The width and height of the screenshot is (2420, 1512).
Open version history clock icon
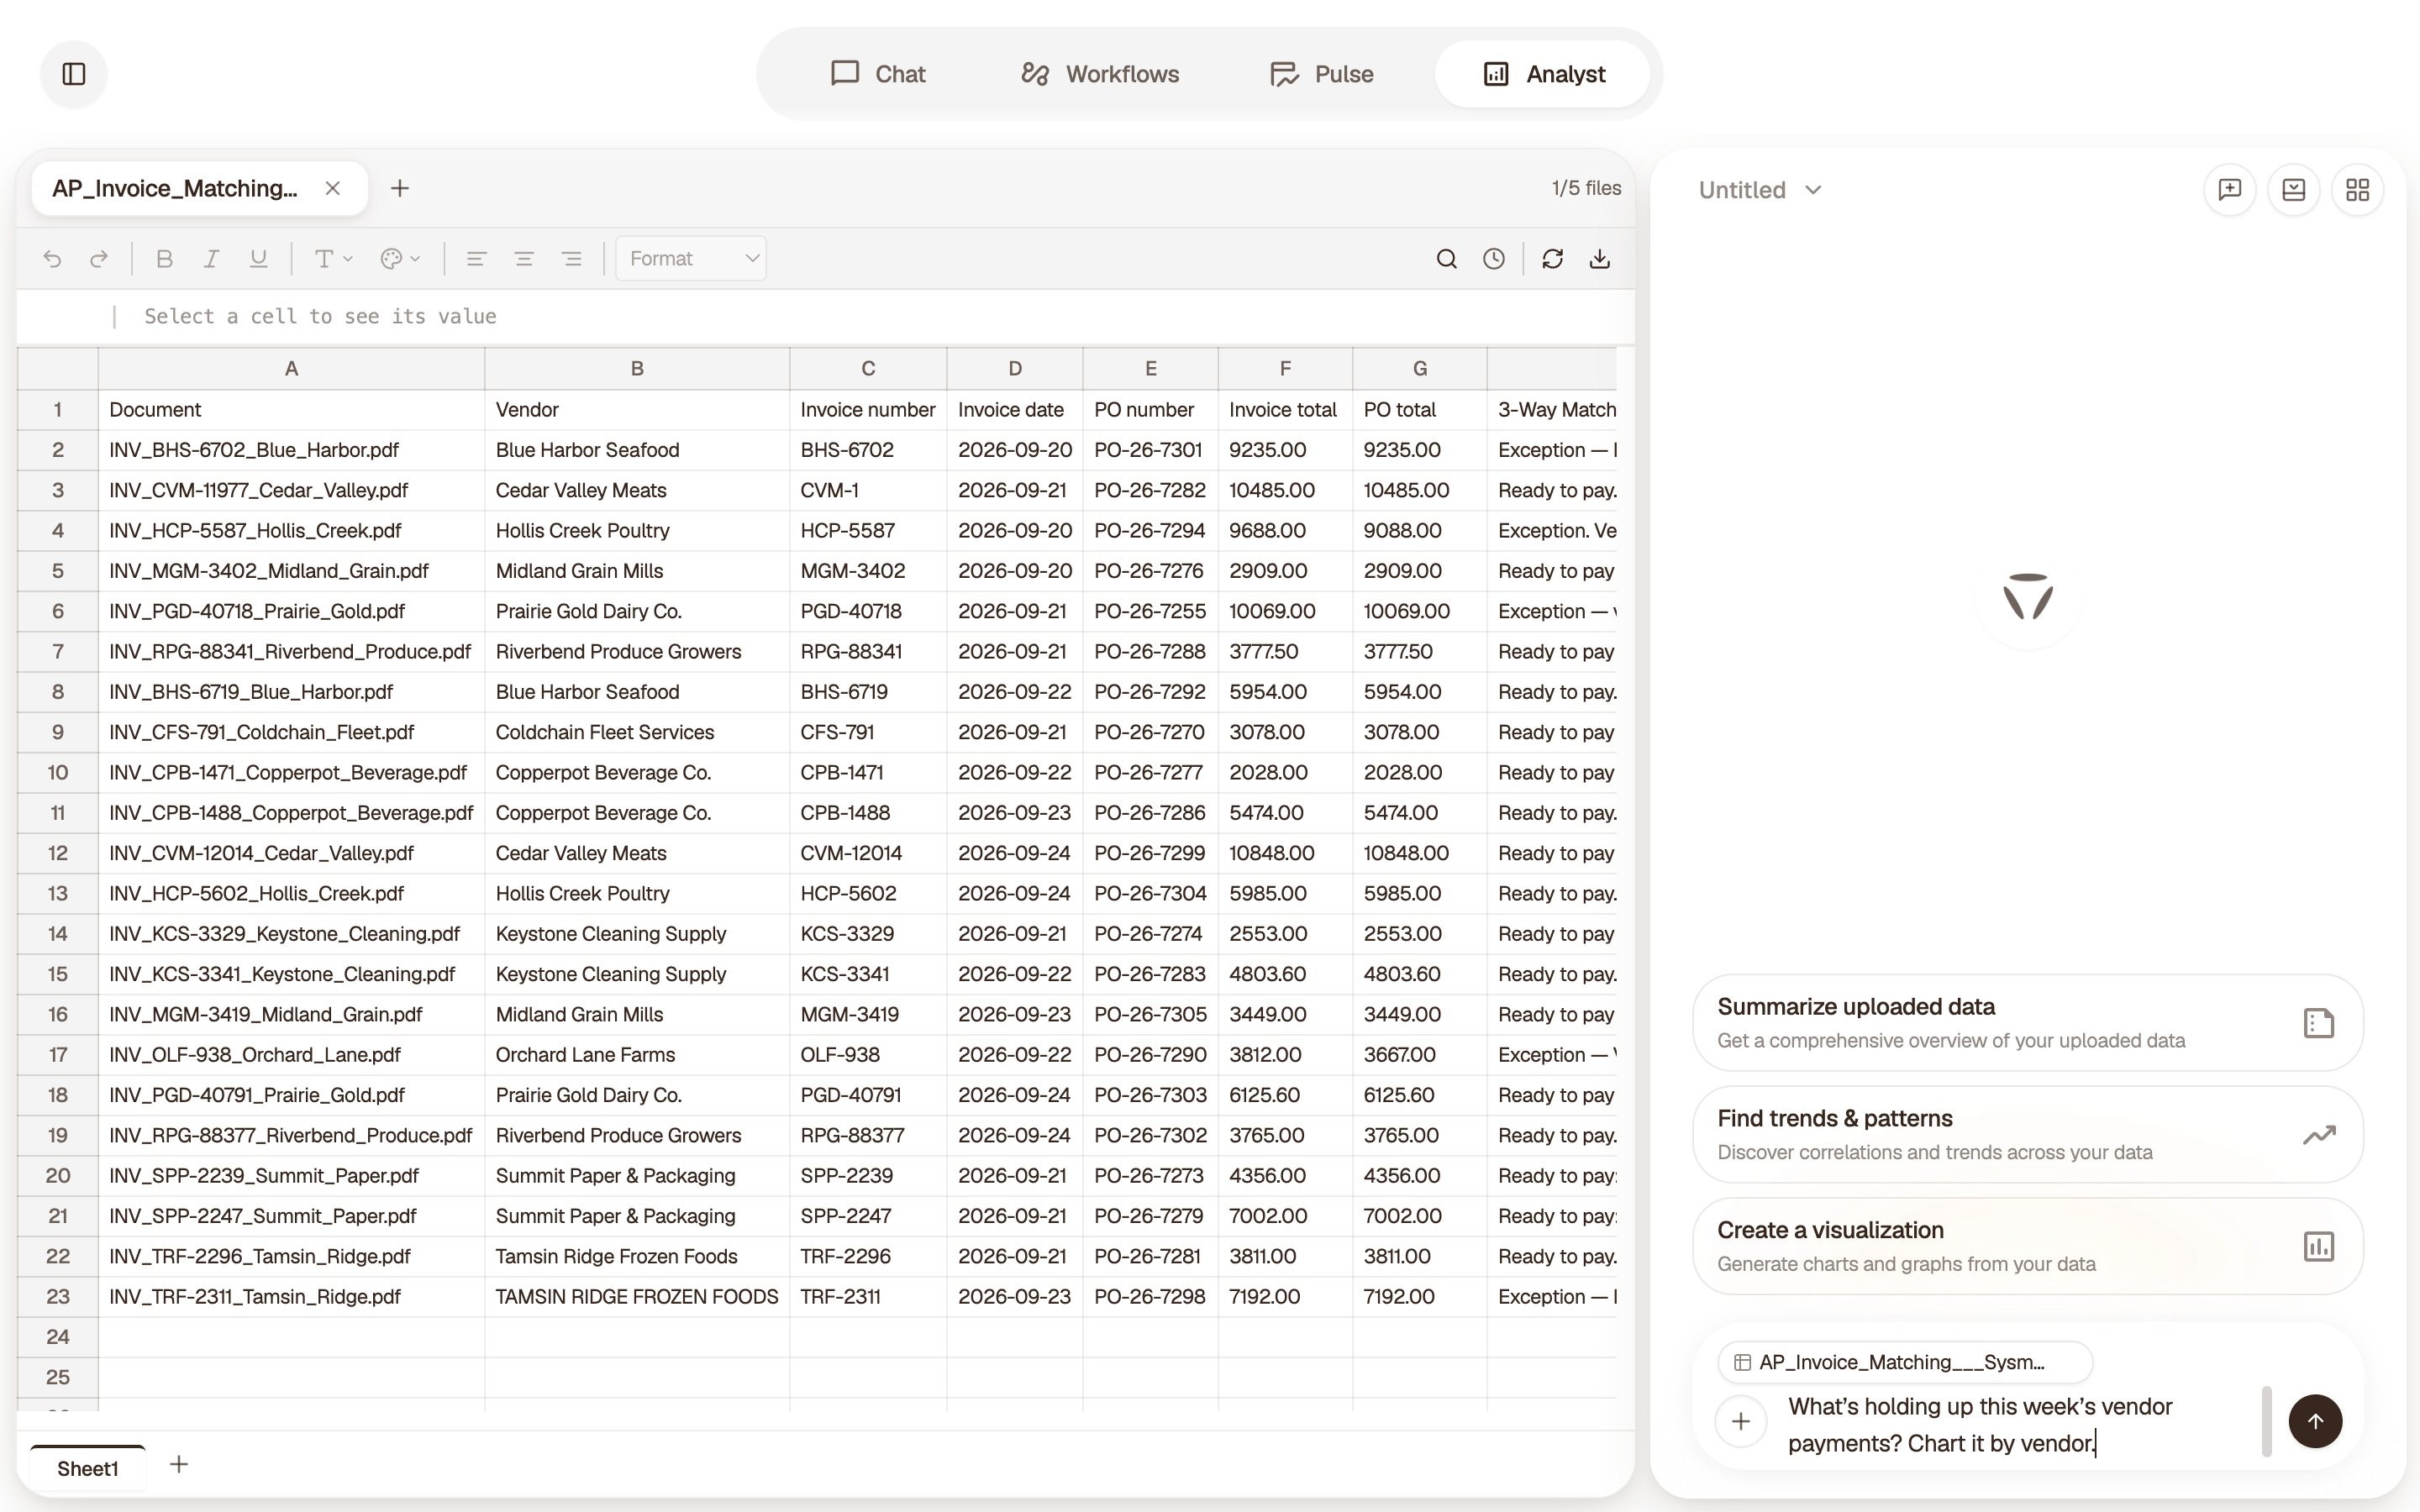point(1494,259)
